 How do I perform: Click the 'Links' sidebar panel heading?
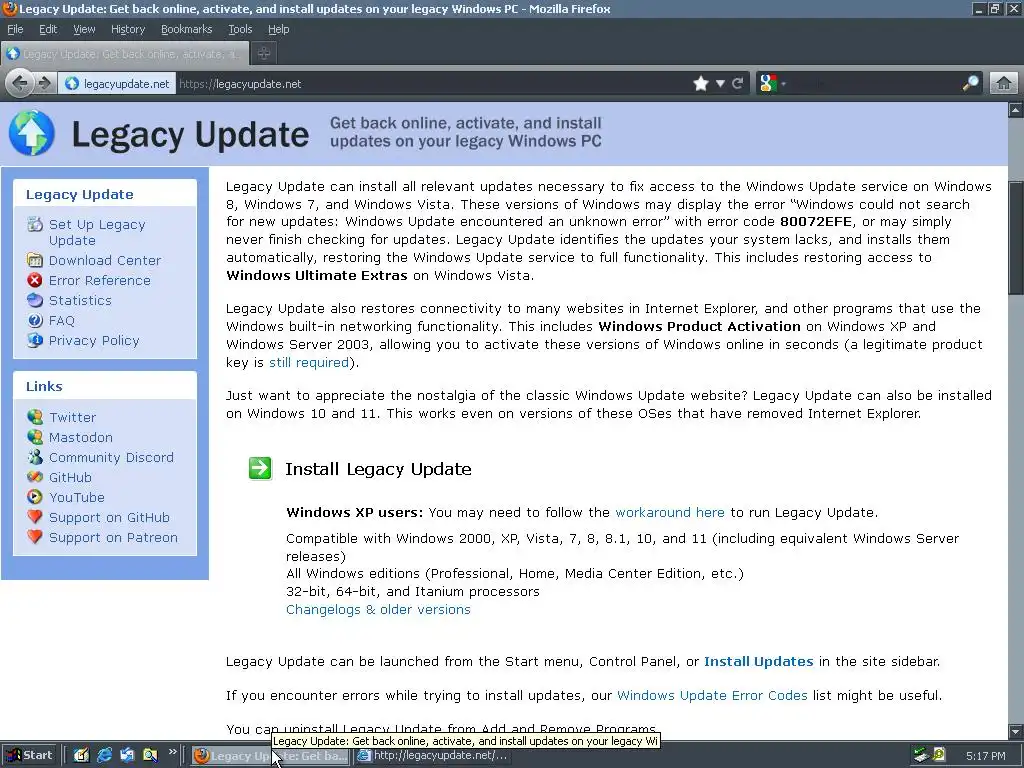tap(44, 387)
